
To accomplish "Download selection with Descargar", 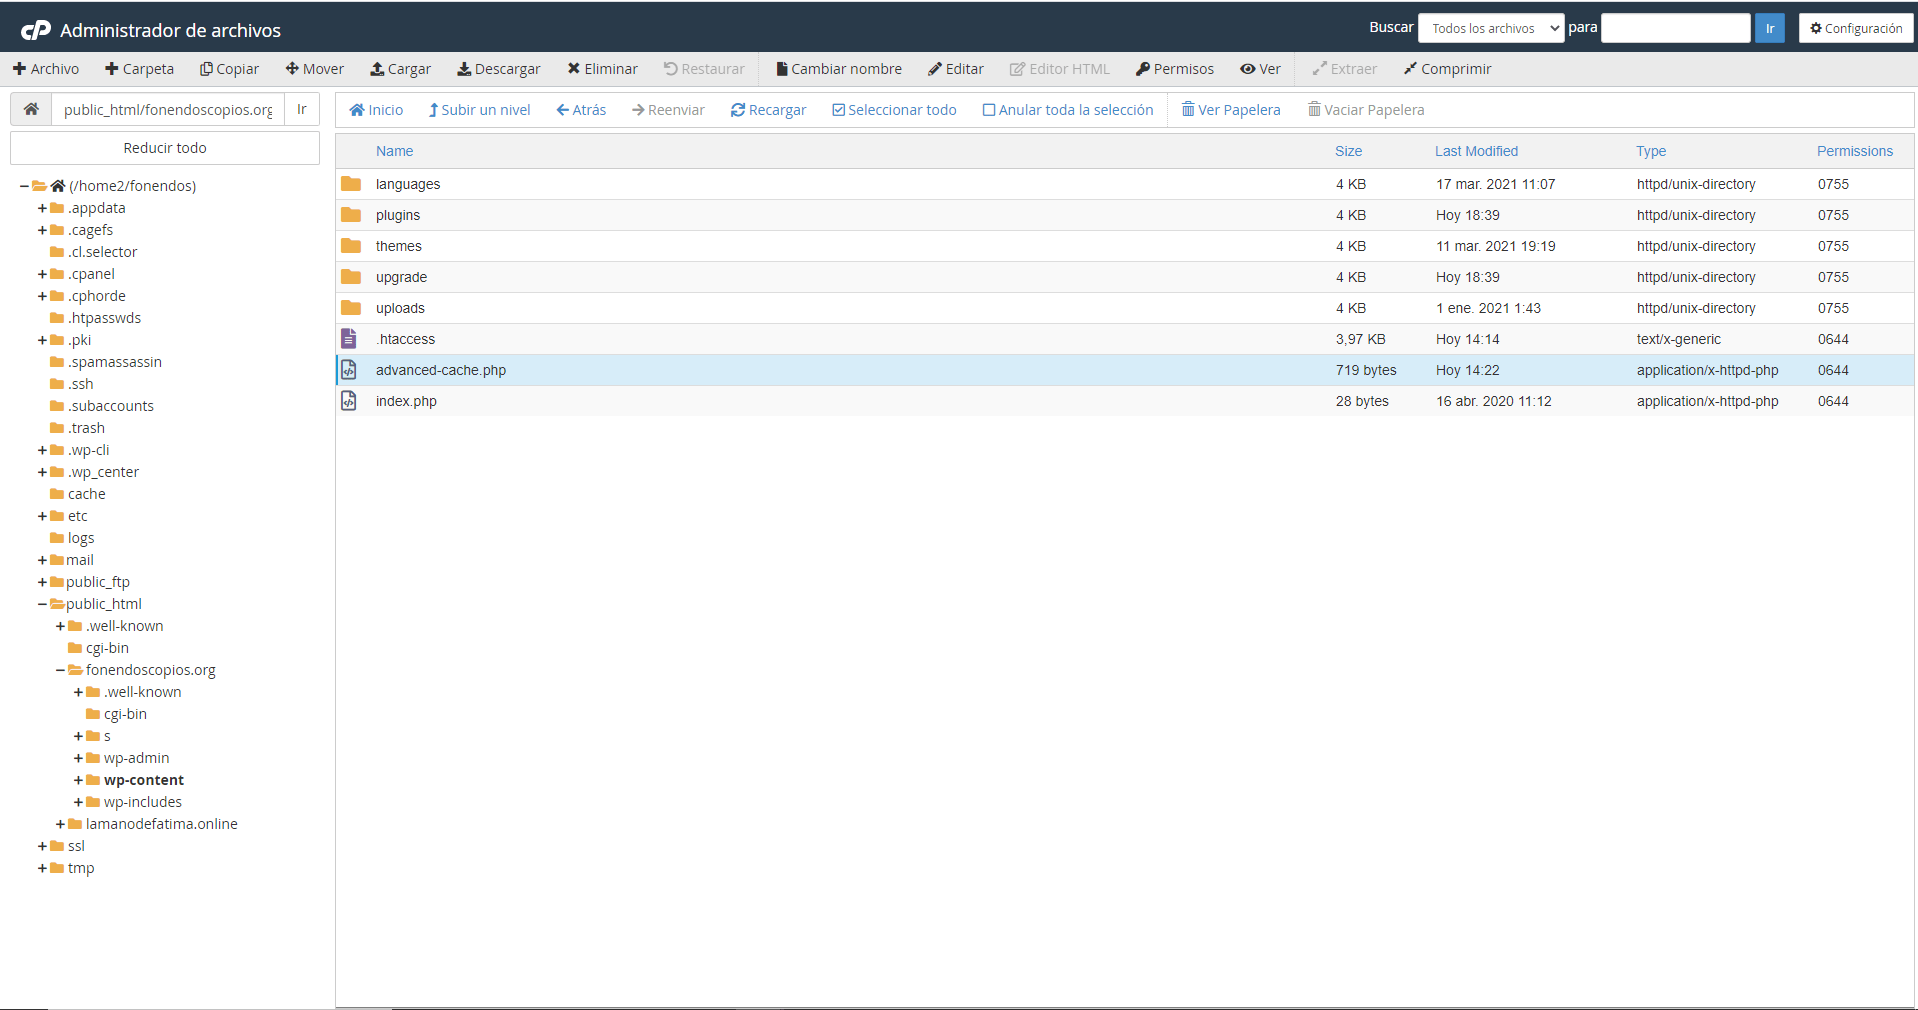I will 499,69.
